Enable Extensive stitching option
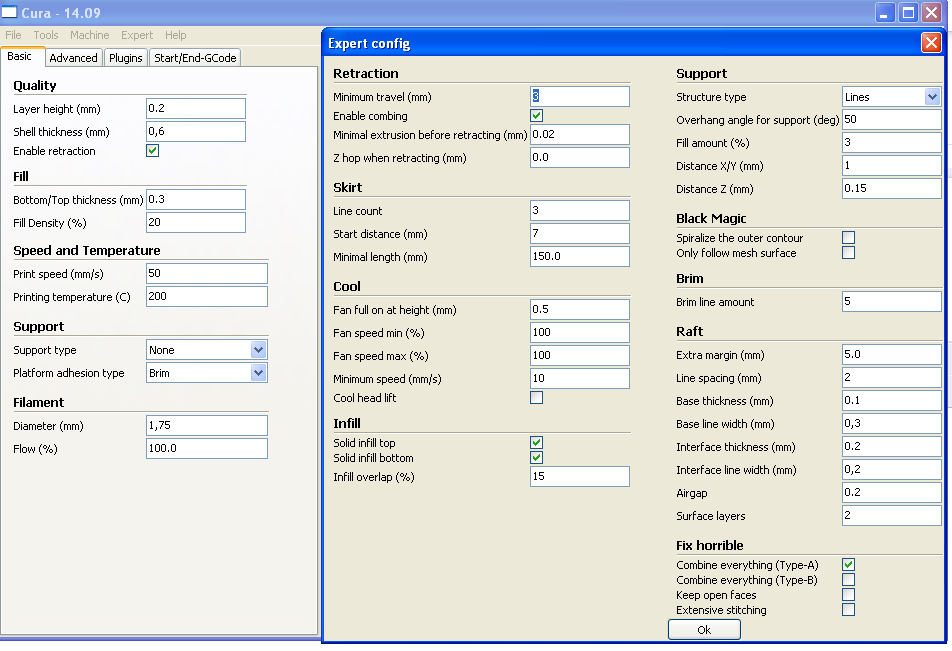952x651 pixels. coord(849,610)
